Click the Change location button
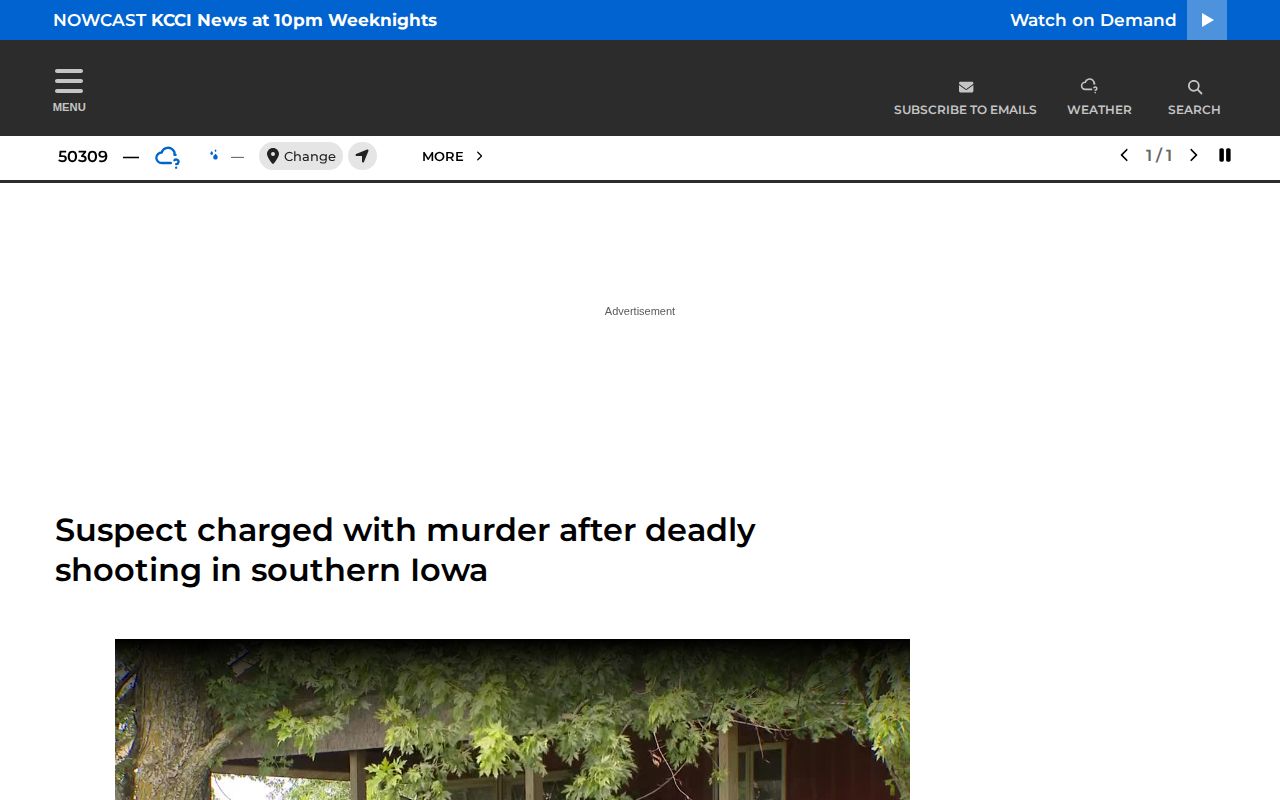Viewport: 1280px width, 800px height. click(x=301, y=156)
